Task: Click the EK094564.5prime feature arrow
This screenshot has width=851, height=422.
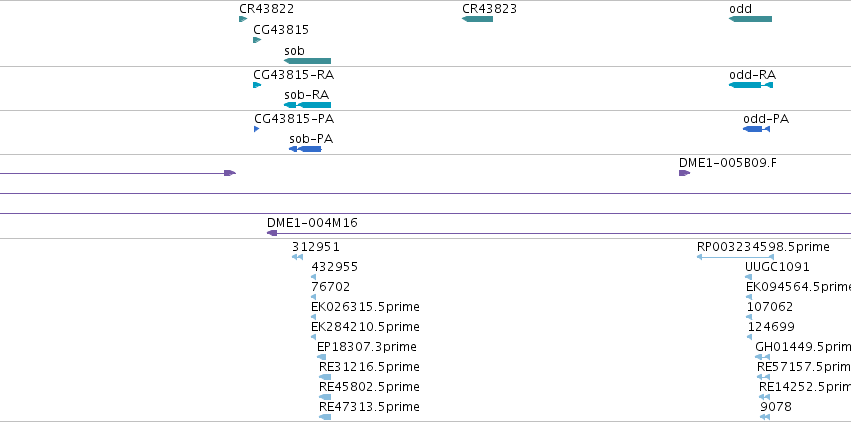Action: [749, 297]
